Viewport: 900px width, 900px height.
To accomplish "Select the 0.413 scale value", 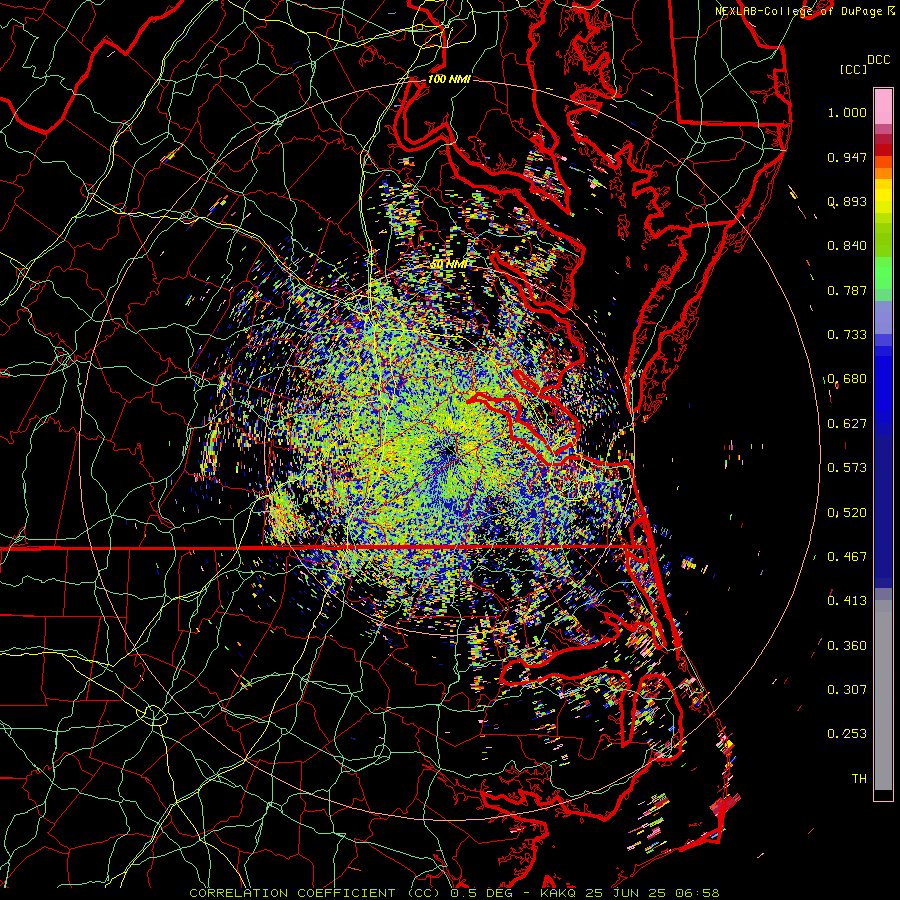I will 847,601.
